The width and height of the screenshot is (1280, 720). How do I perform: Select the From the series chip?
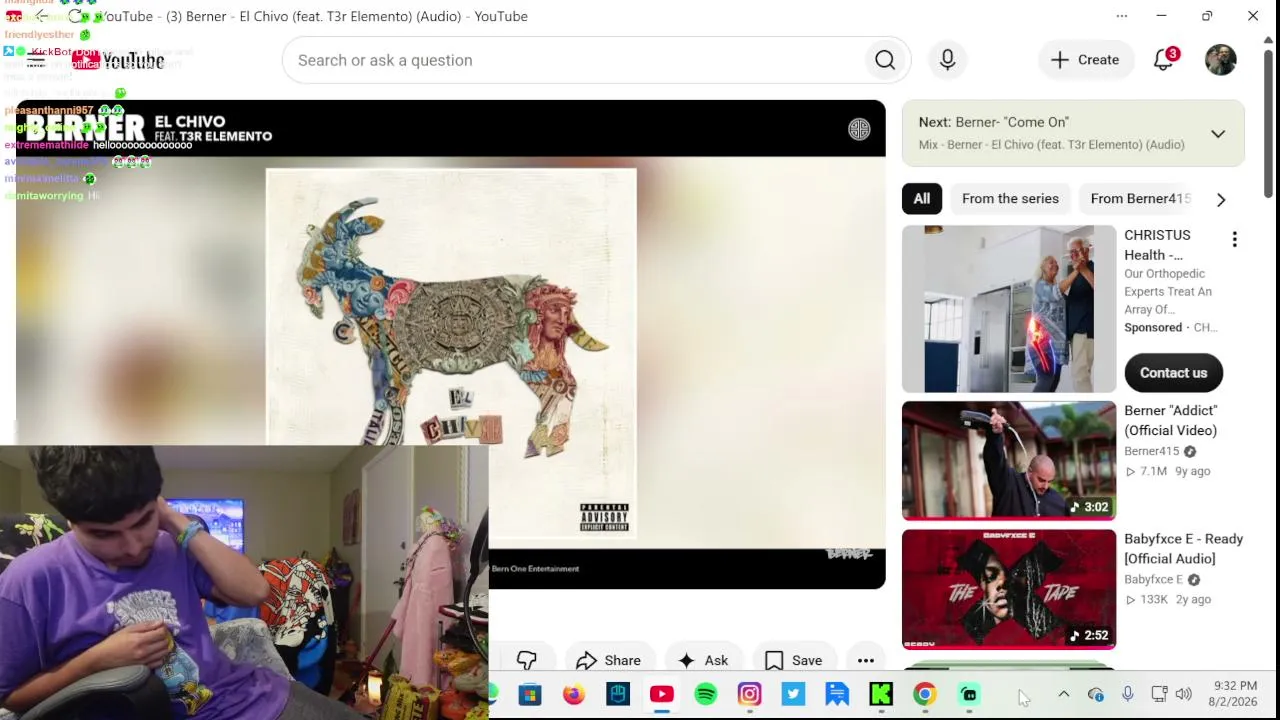click(1010, 198)
